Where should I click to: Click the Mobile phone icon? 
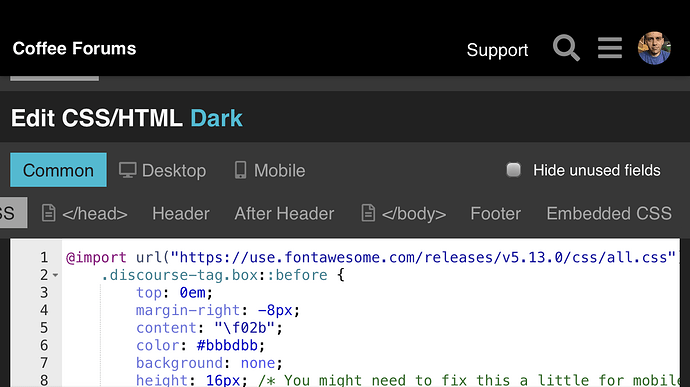click(x=240, y=170)
